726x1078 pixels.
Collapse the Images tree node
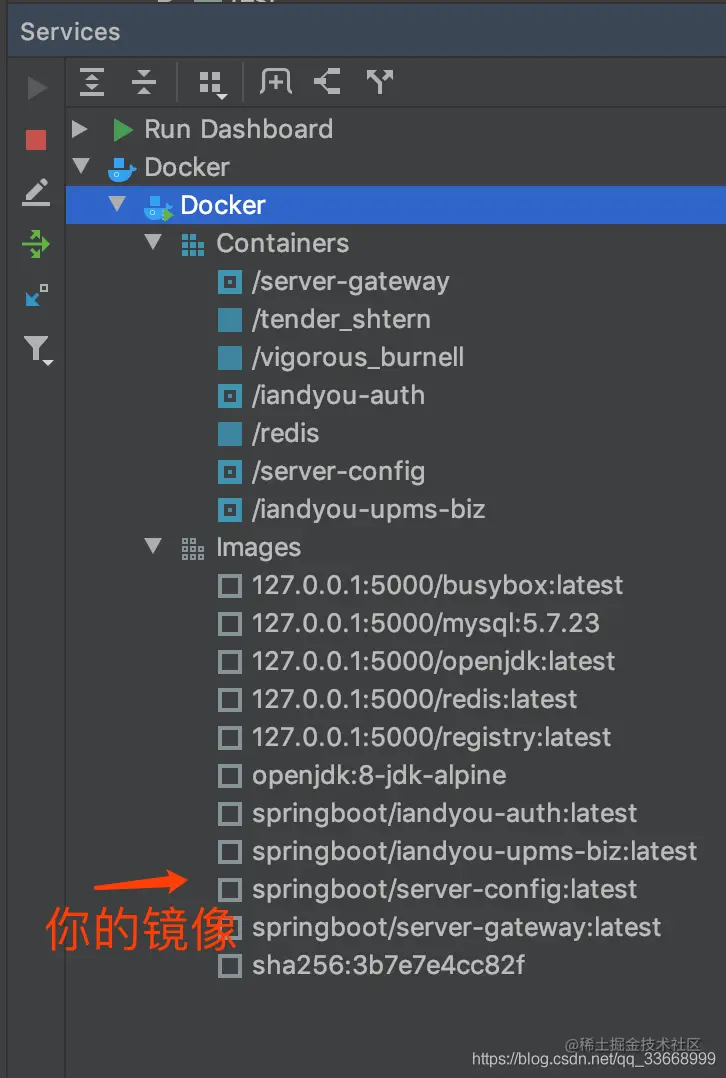click(x=153, y=547)
